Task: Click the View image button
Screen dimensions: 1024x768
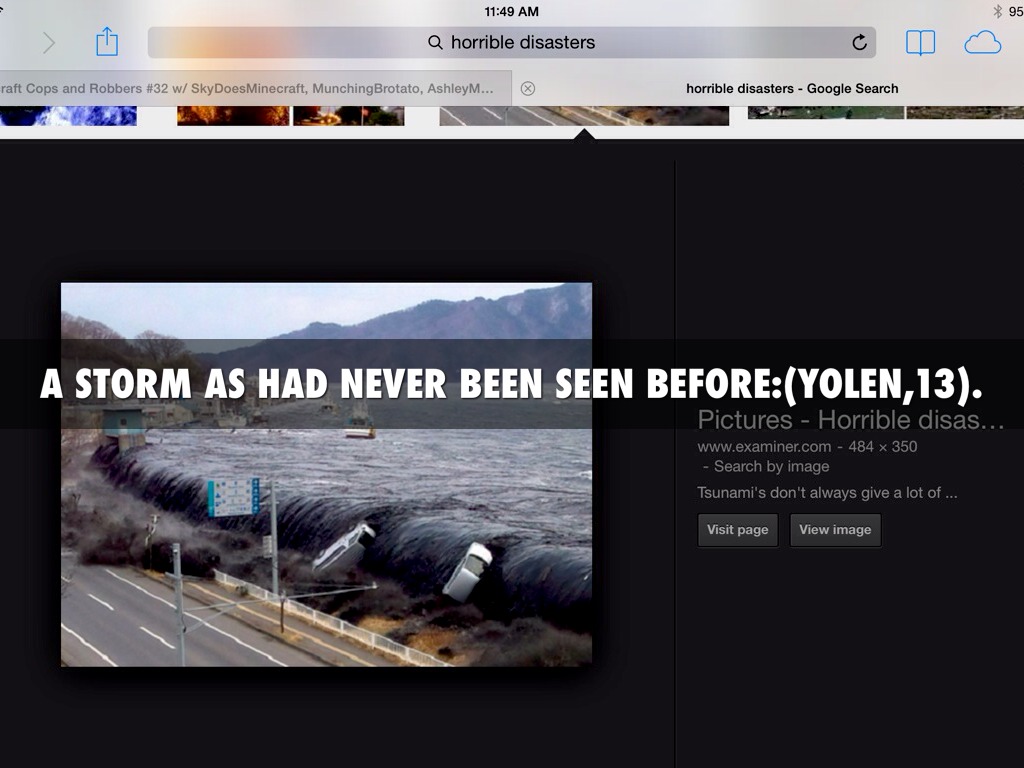Action: (835, 530)
